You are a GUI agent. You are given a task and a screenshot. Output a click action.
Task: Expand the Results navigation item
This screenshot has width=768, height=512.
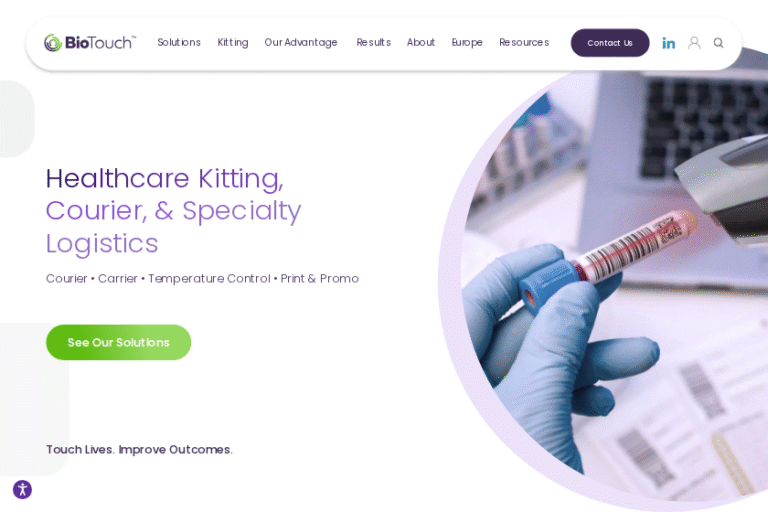click(x=373, y=43)
